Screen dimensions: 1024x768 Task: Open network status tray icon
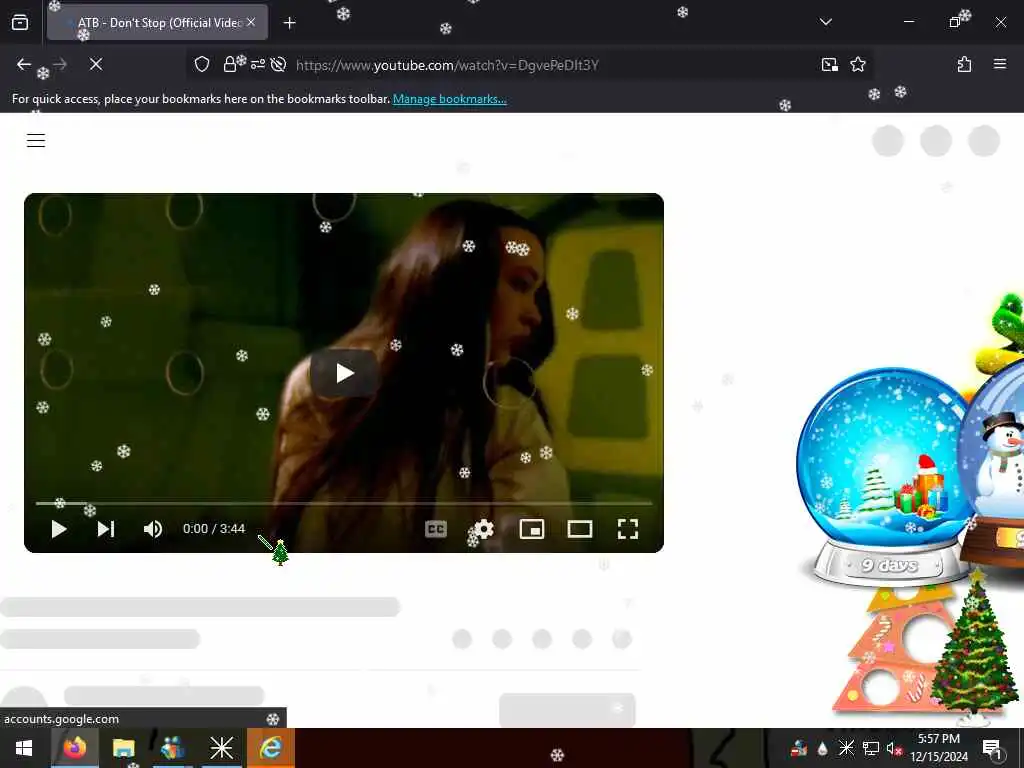870,748
